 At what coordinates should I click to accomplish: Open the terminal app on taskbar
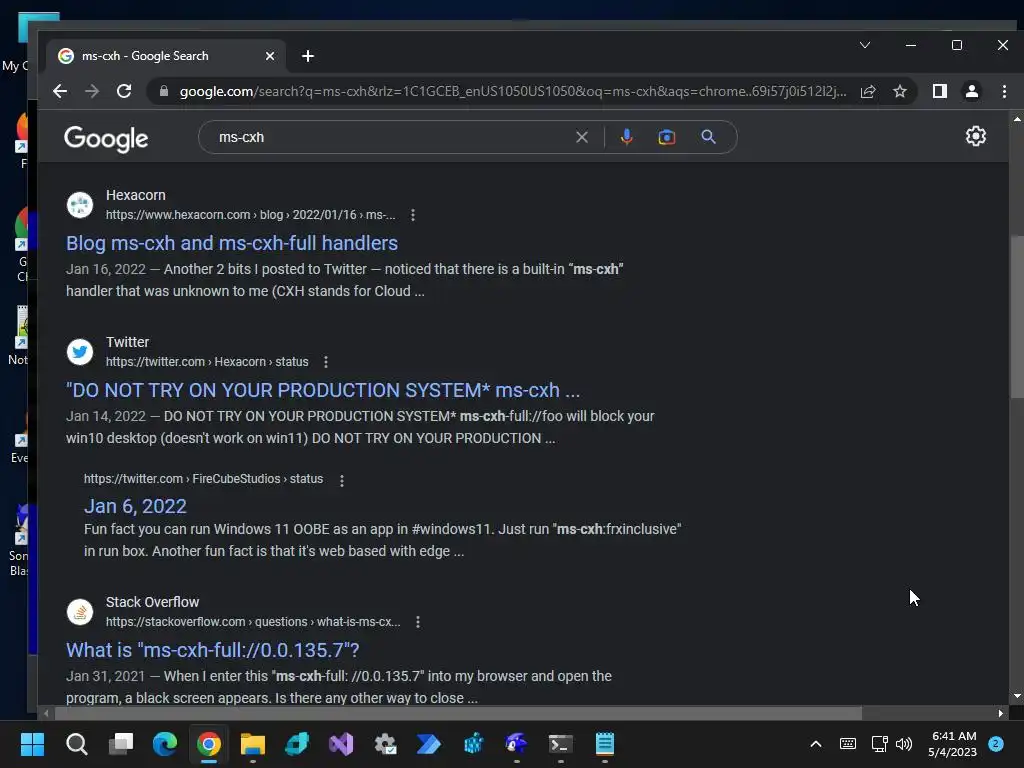point(561,744)
